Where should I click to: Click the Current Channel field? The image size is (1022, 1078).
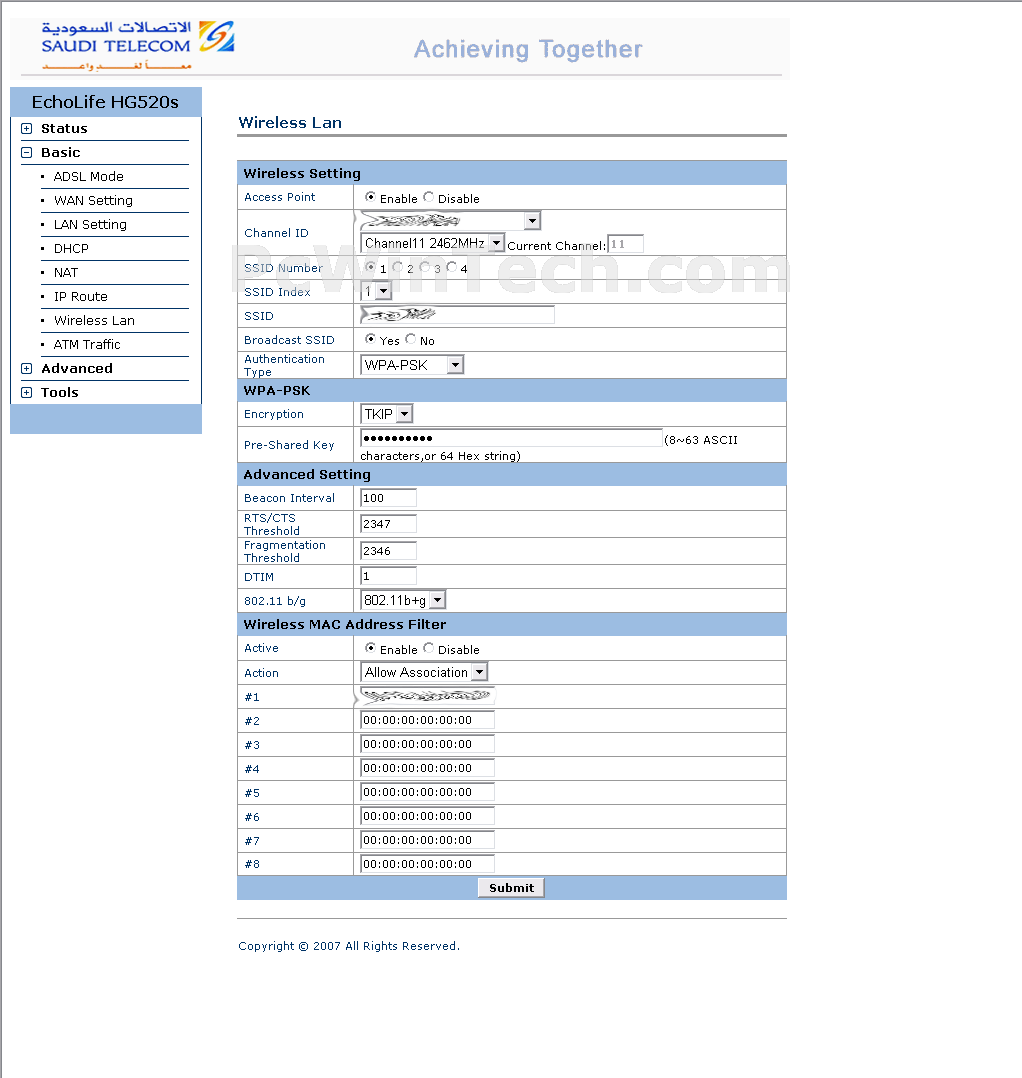625,244
